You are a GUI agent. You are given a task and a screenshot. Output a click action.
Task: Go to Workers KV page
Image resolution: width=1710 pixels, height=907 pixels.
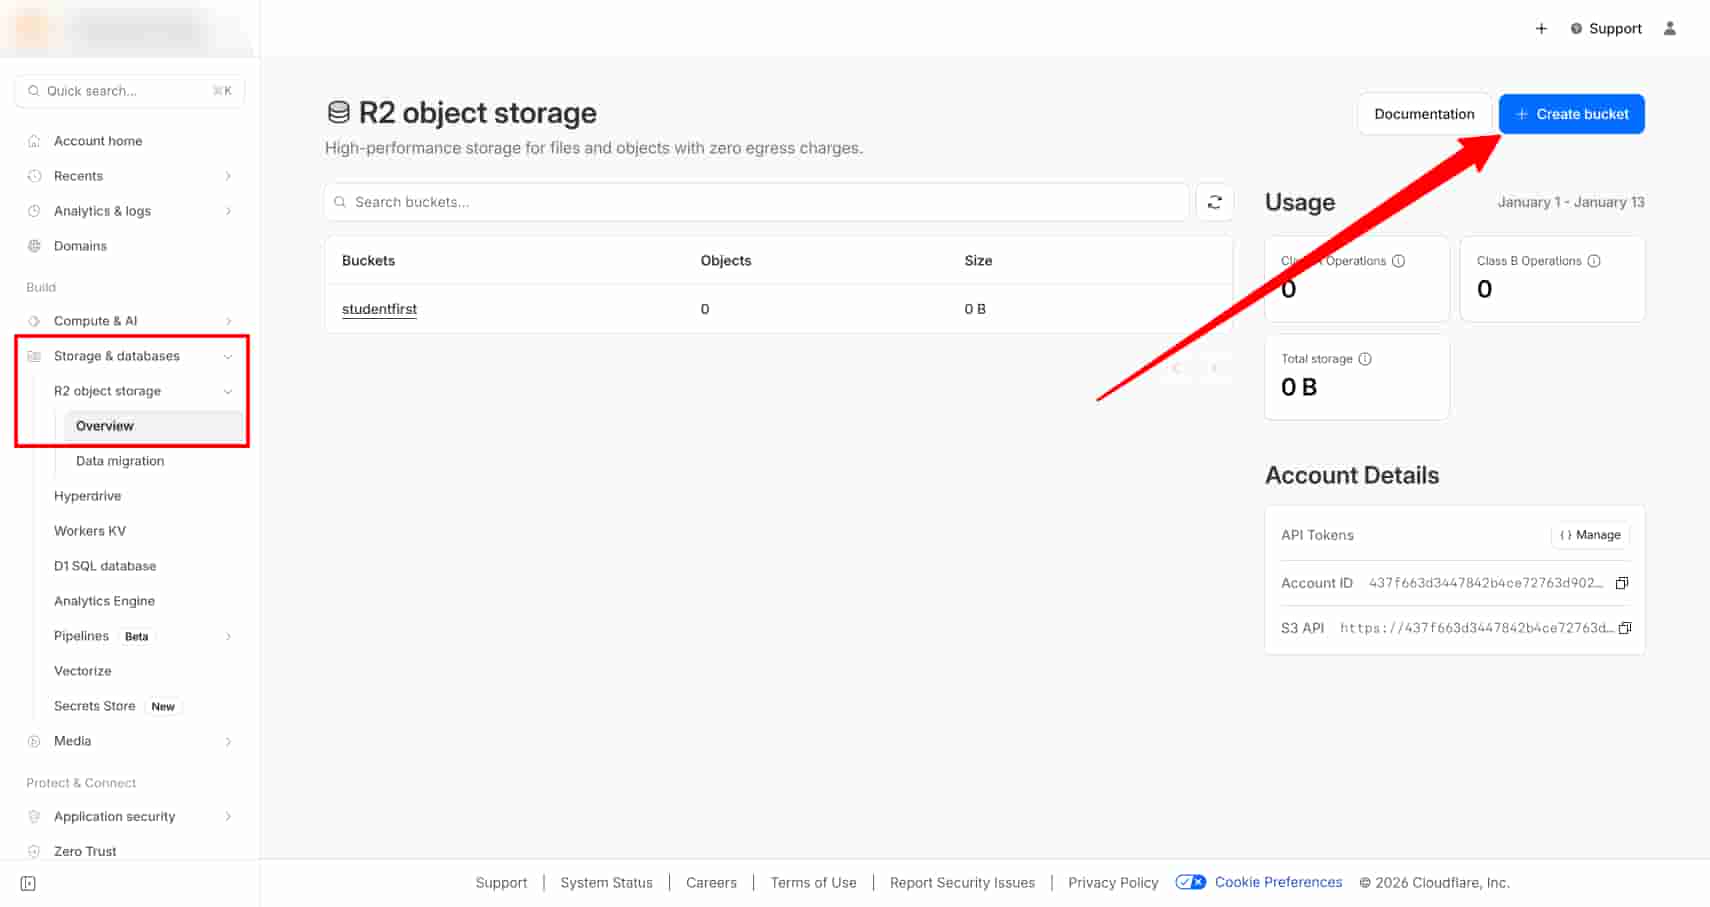click(90, 531)
